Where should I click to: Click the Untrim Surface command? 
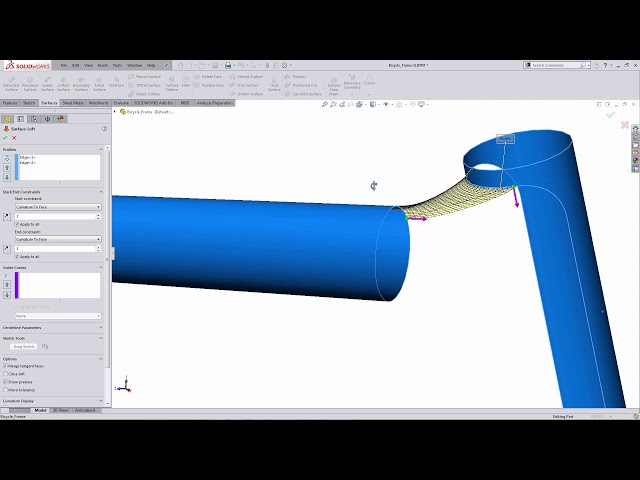(246, 94)
